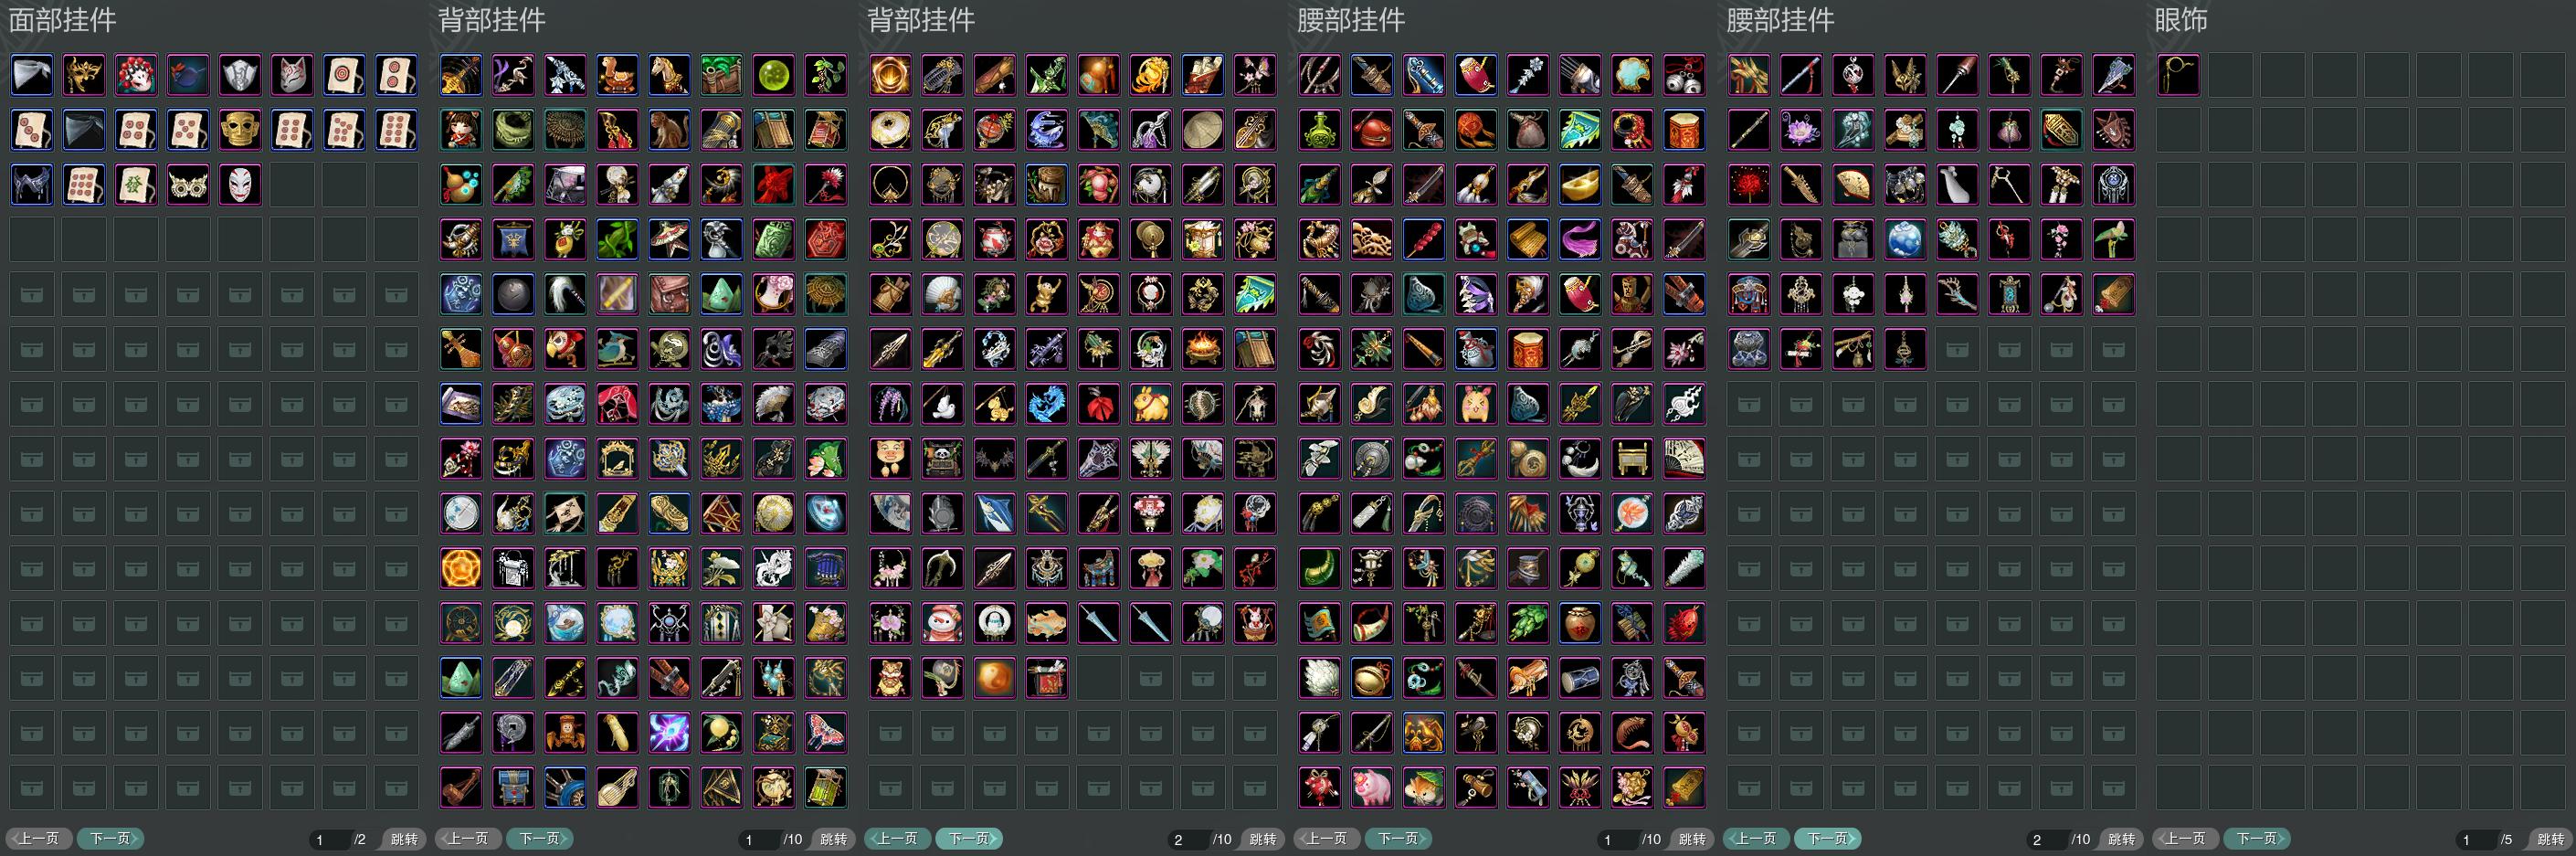The width and height of the screenshot is (2576, 856).
Task: Select the opera face with red pompoms
Action: pyautogui.click(x=136, y=75)
